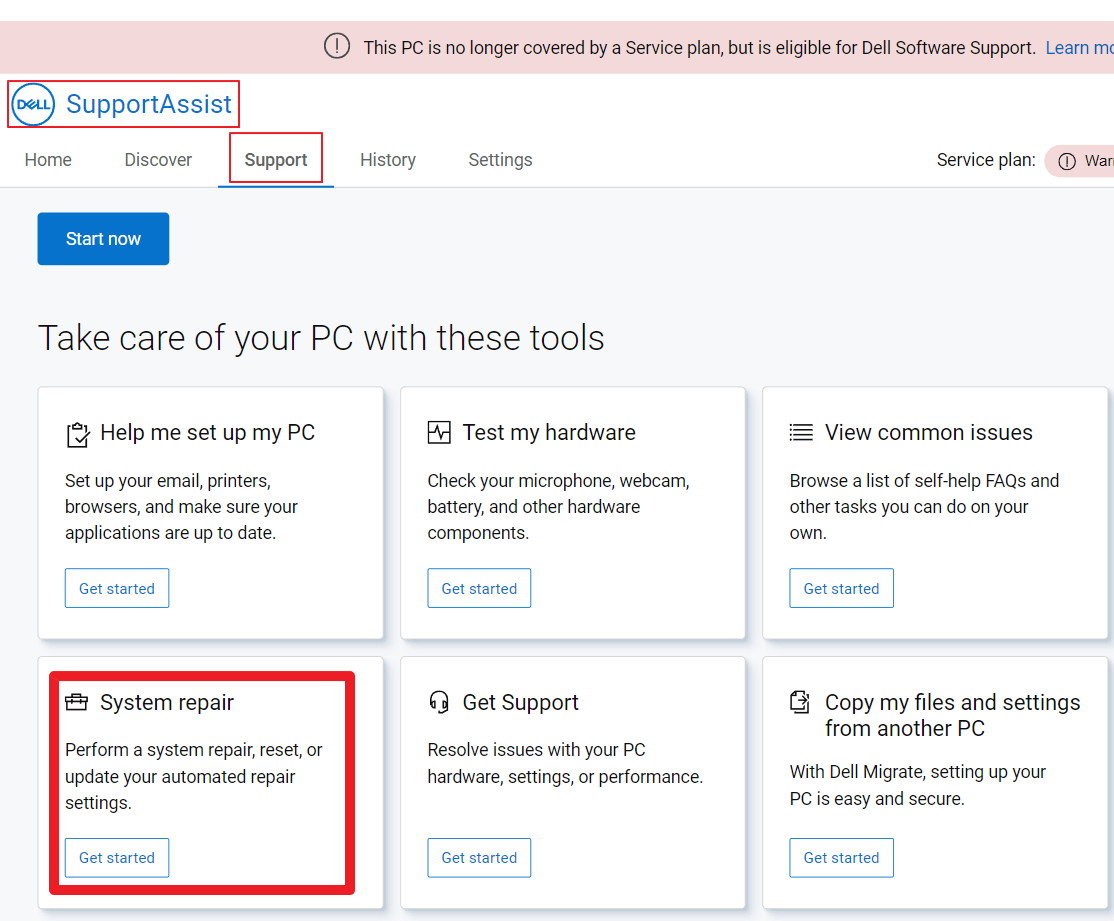Image resolution: width=1114 pixels, height=921 pixels.
Task: Click the Get Support headset icon
Action: point(439,702)
